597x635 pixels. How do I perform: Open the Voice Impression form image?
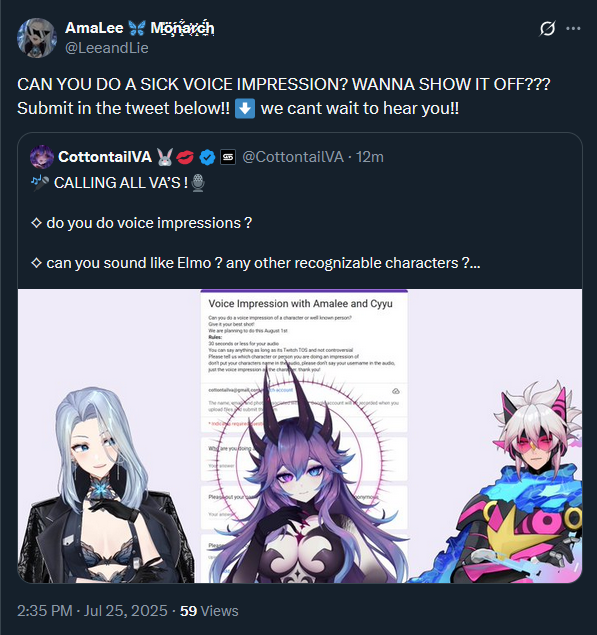point(300,436)
